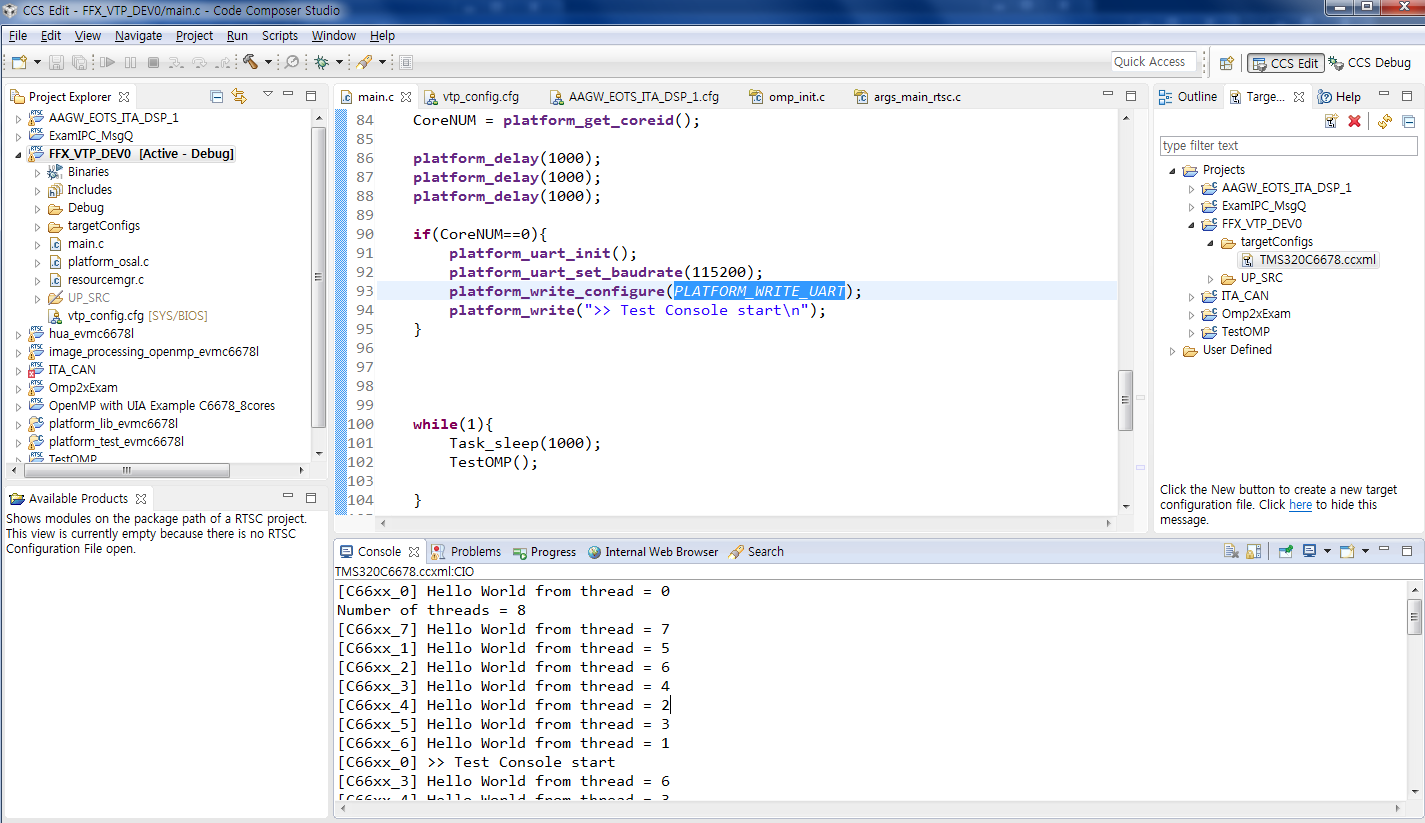Screen dimensions: 1425x823
Task: Click the Build hammer icon
Action: click(250, 62)
